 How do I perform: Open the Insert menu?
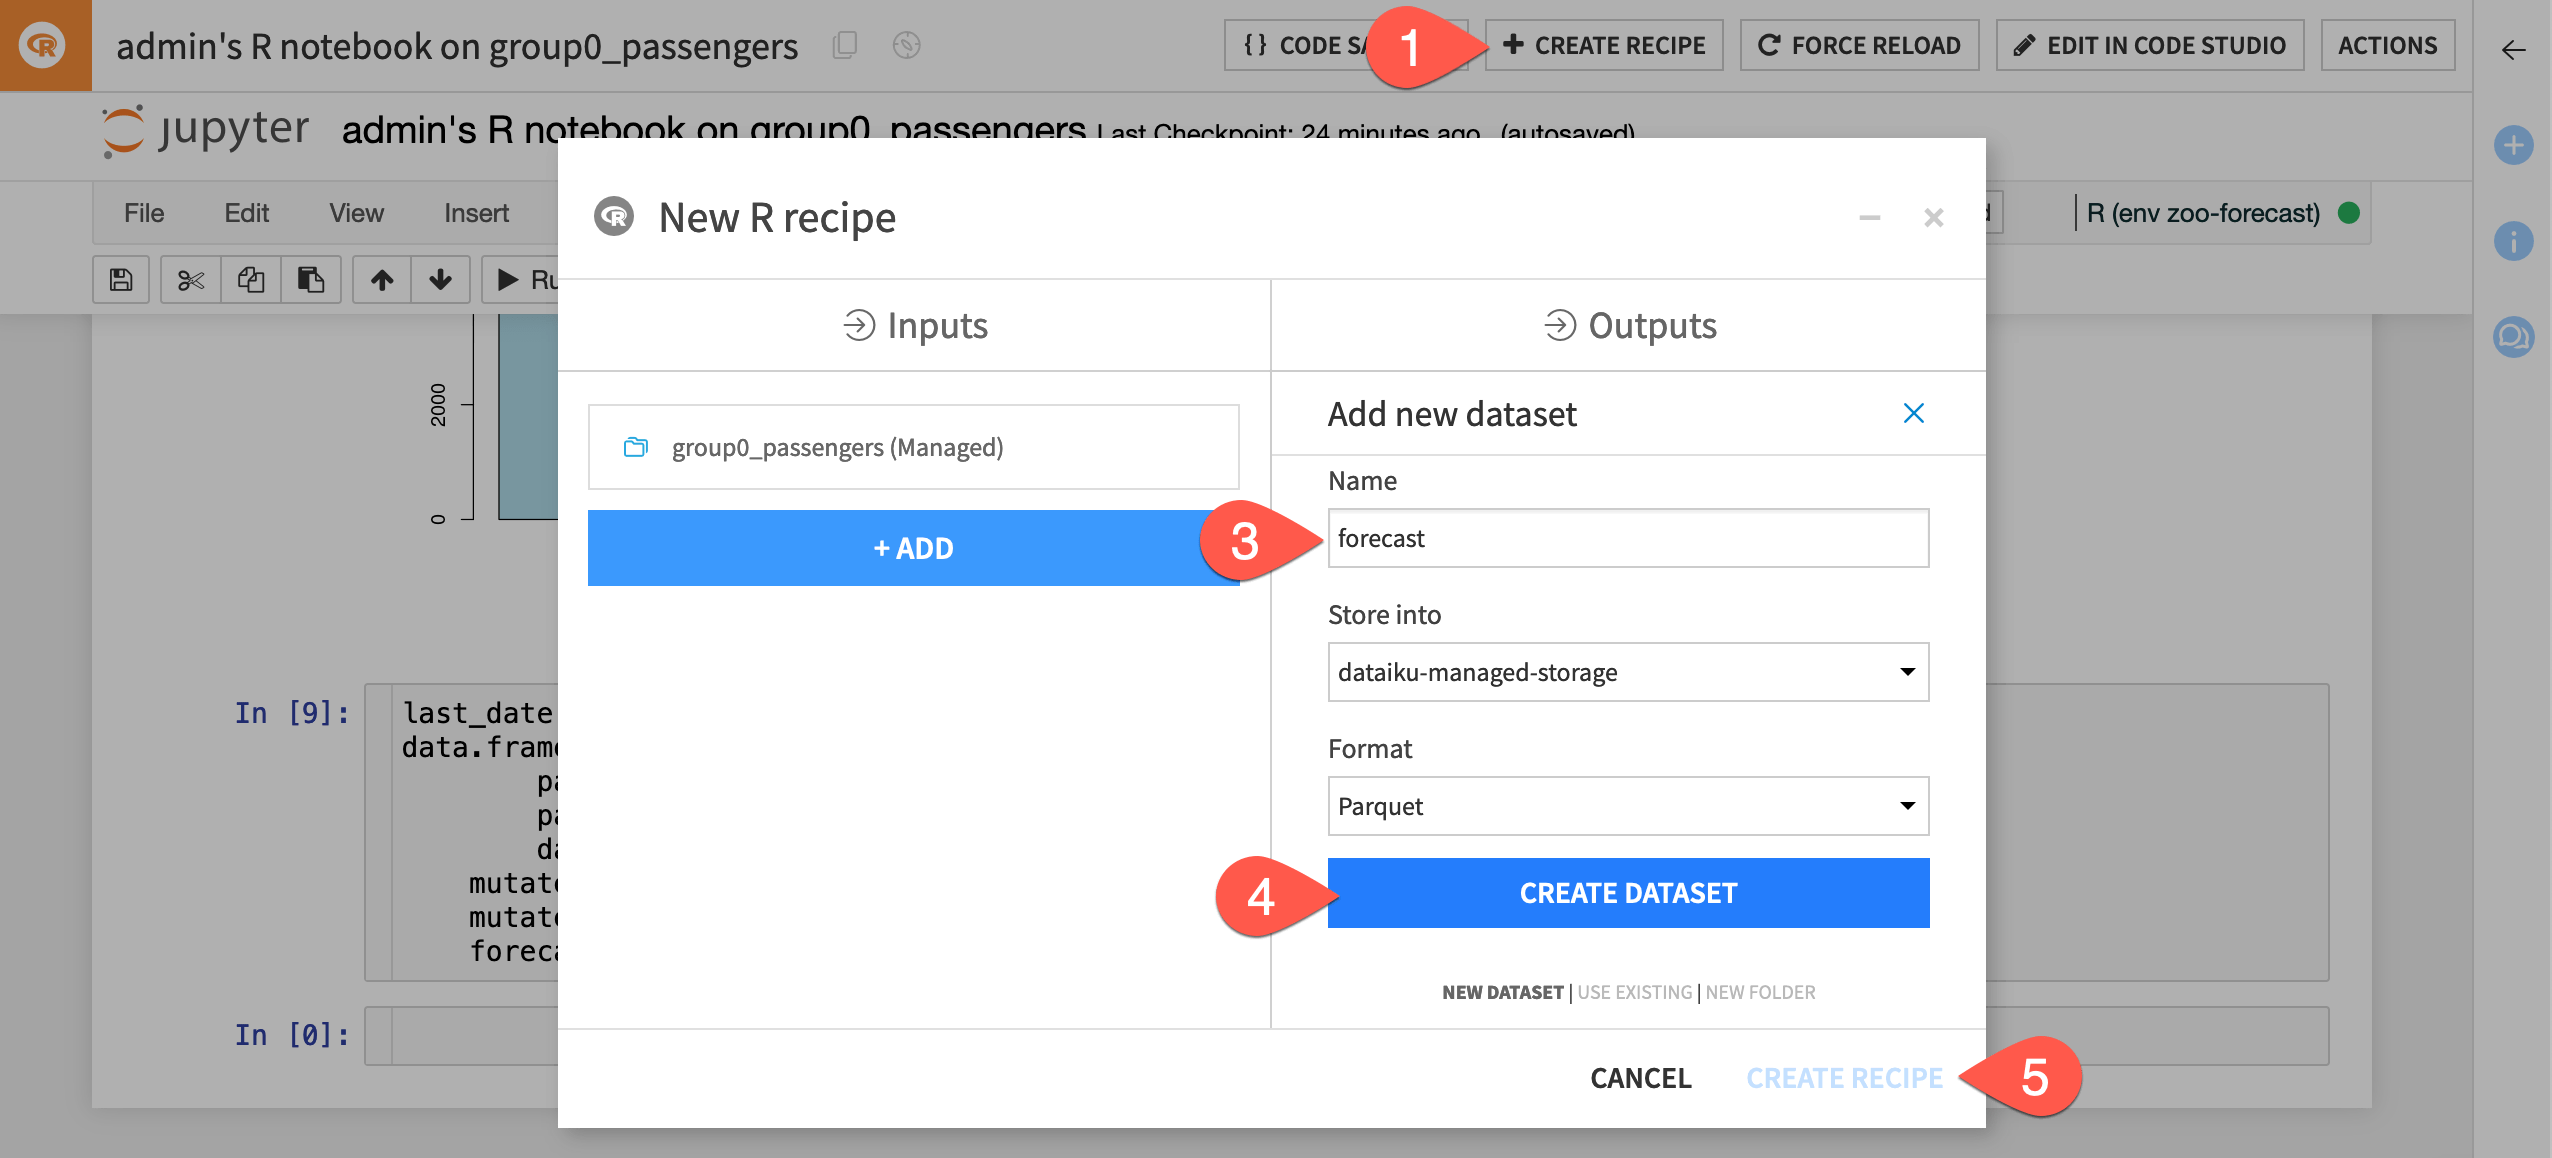[x=477, y=212]
